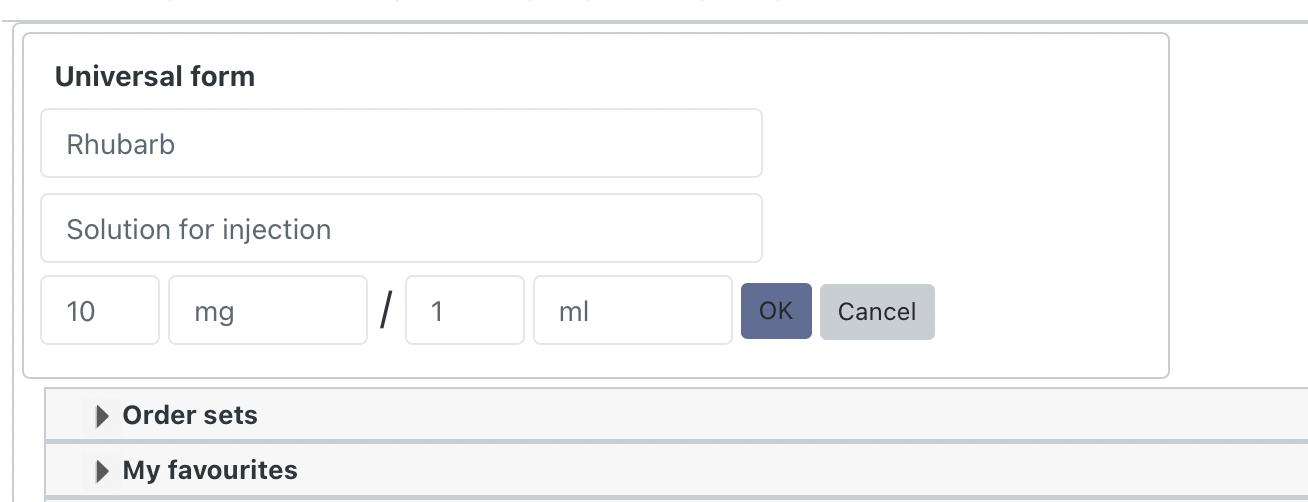Focus the Rhubarb medication name field
Image resolution: width=1308 pixels, height=502 pixels.
[x=401, y=144]
